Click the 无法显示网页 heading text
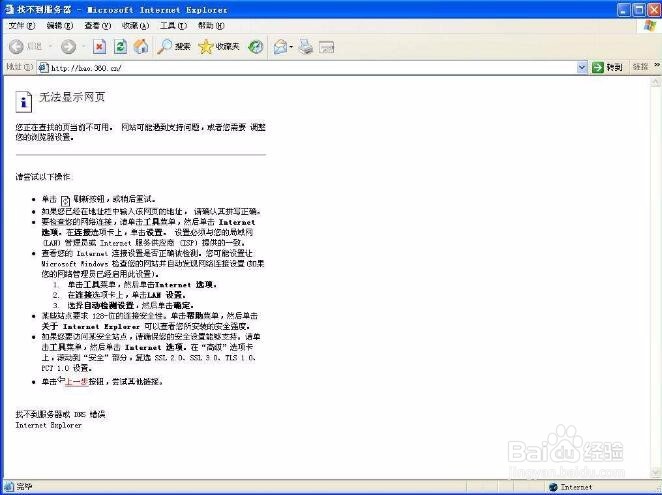This screenshot has width=662, height=495. tap(72, 97)
